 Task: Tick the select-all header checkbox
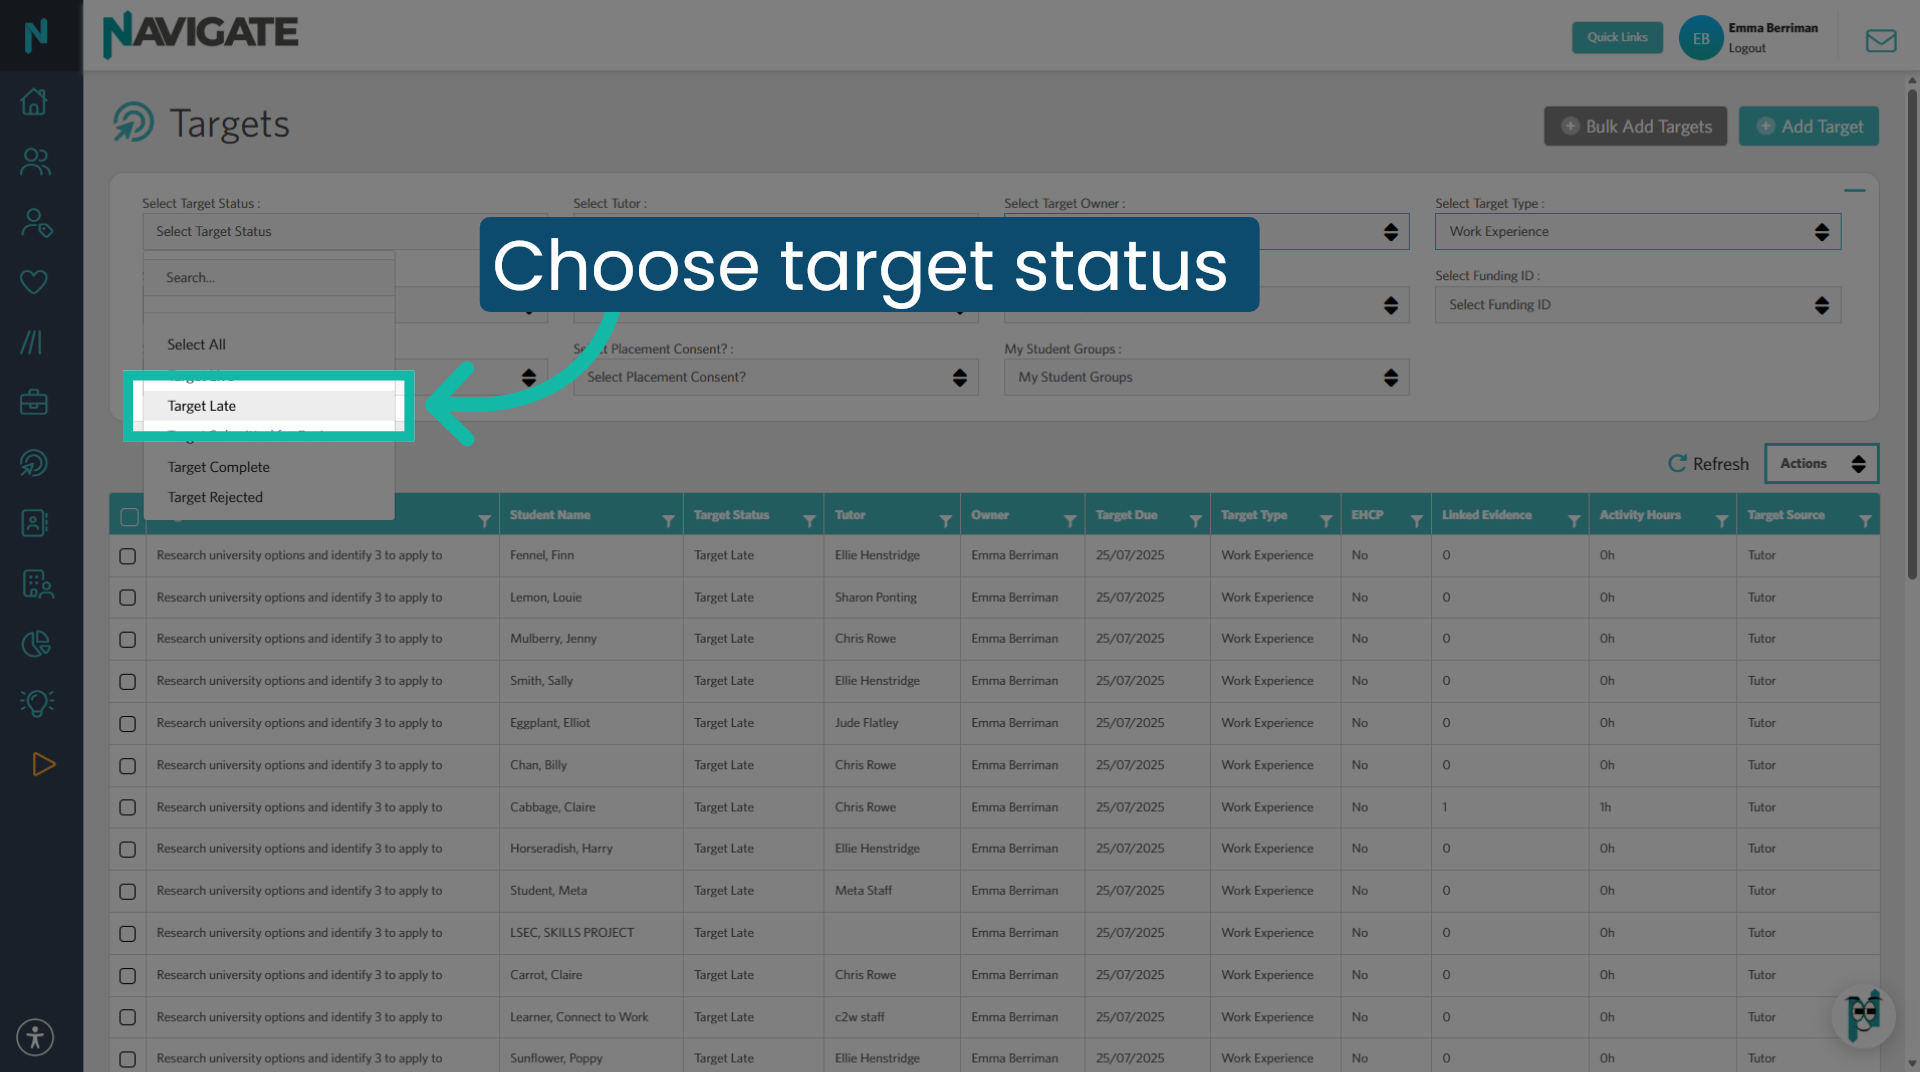(129, 517)
